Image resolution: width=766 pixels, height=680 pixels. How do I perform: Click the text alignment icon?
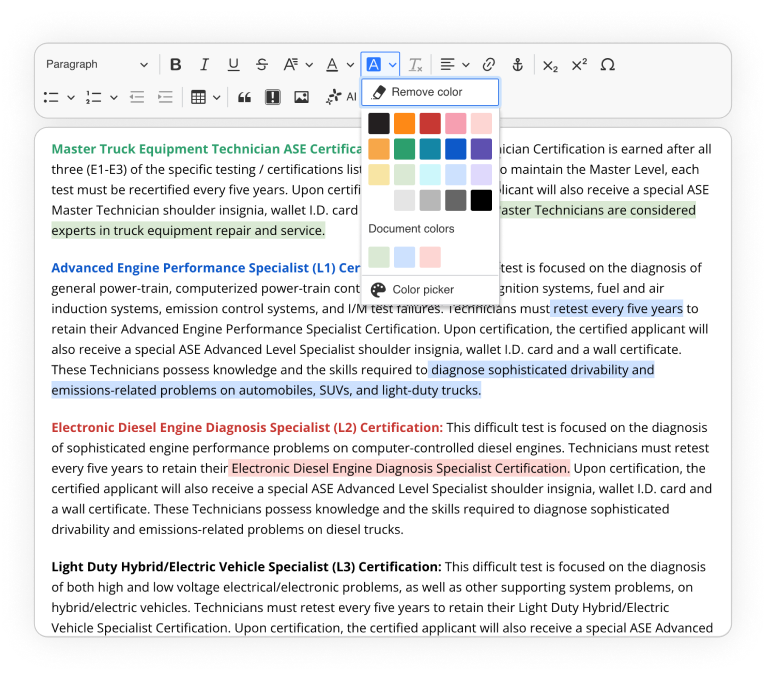point(447,64)
